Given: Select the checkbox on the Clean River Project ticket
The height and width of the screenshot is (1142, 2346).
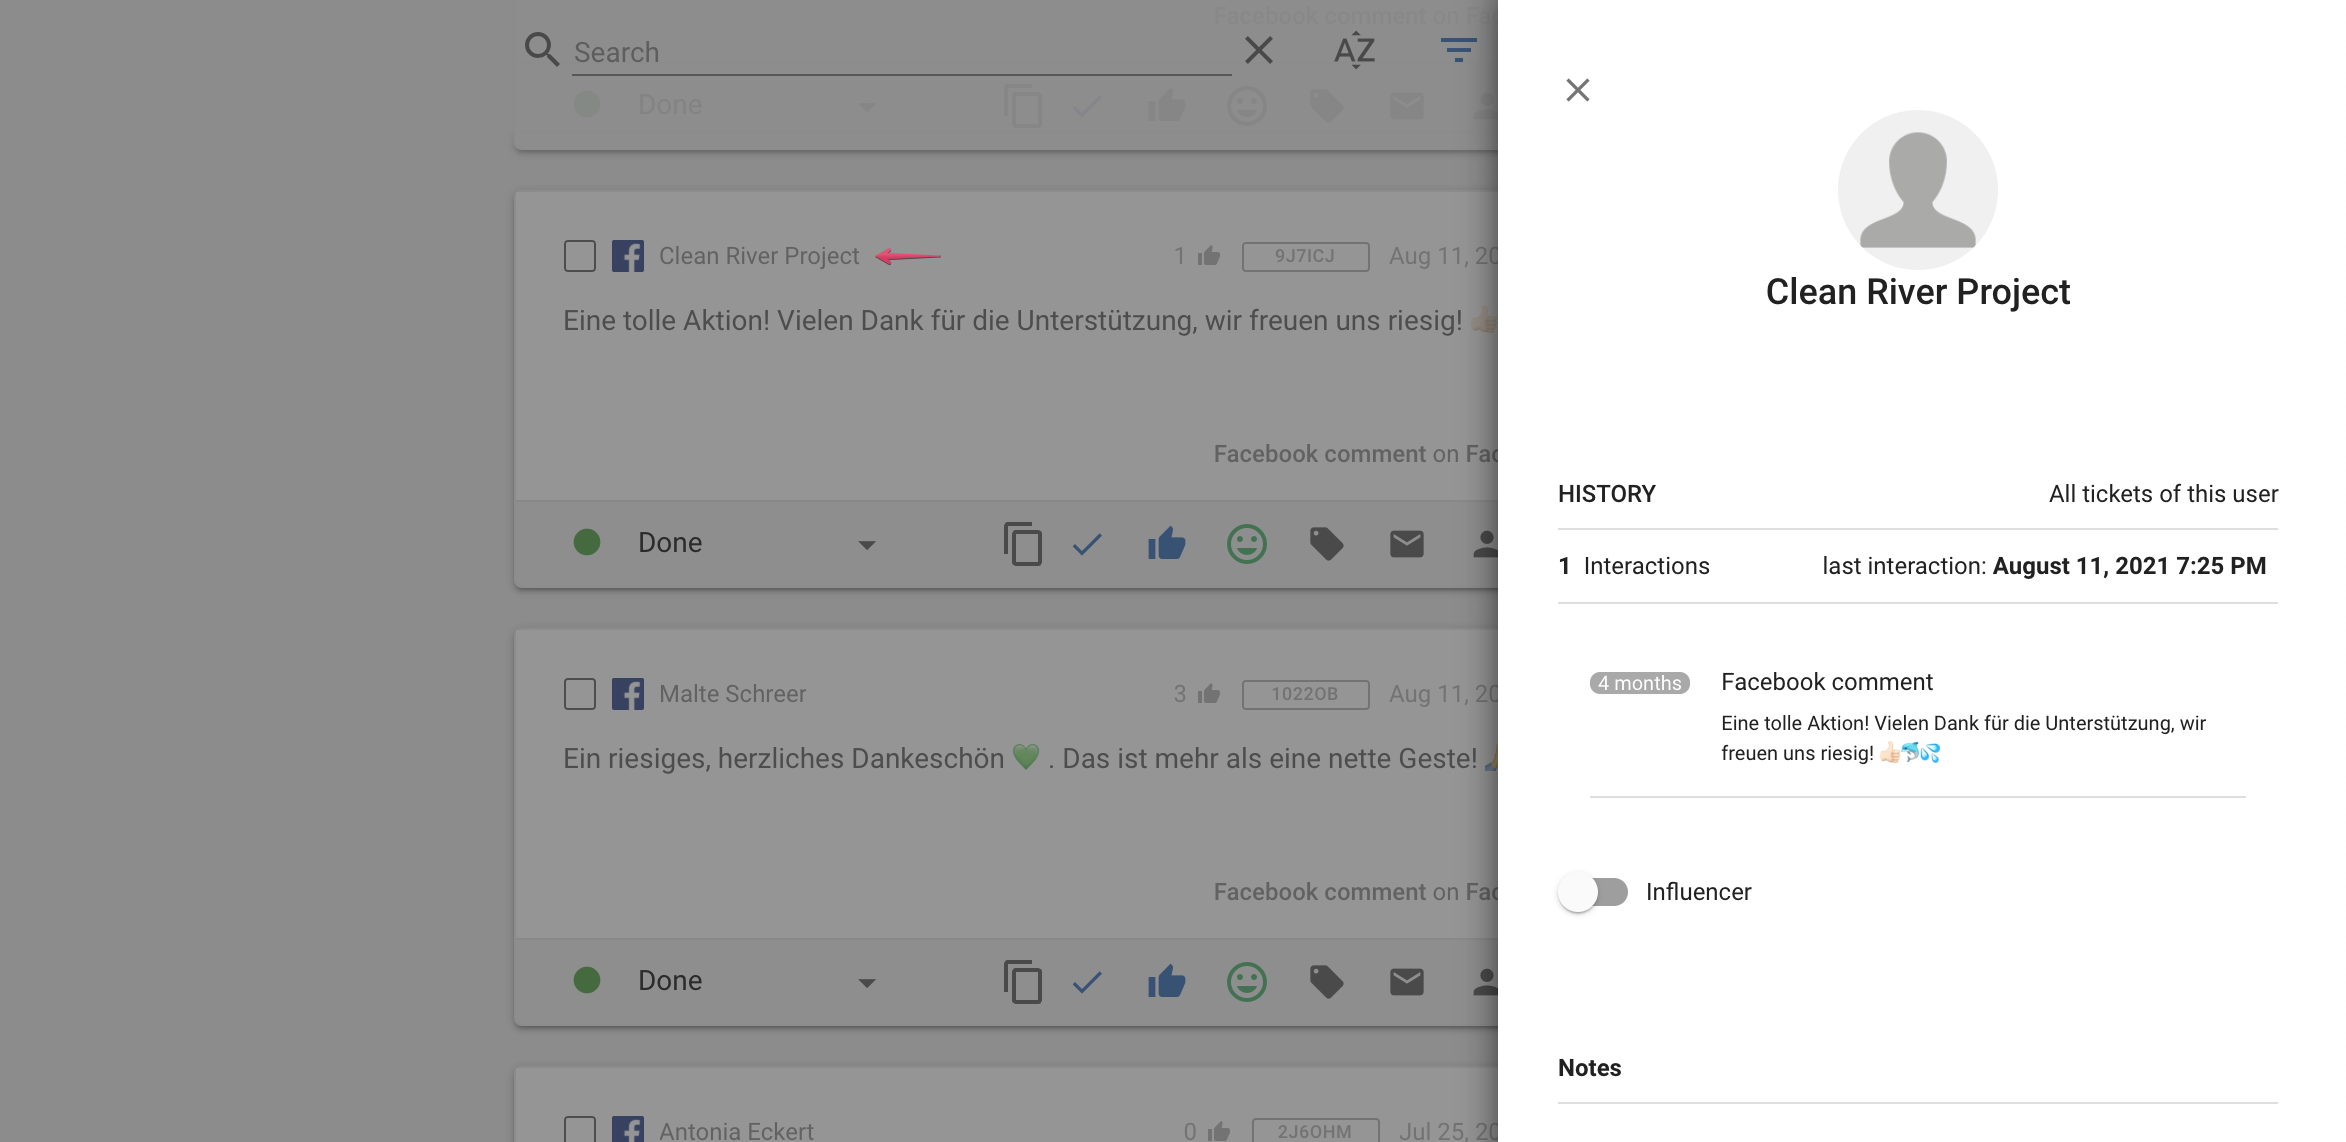Looking at the screenshot, I should (x=579, y=255).
